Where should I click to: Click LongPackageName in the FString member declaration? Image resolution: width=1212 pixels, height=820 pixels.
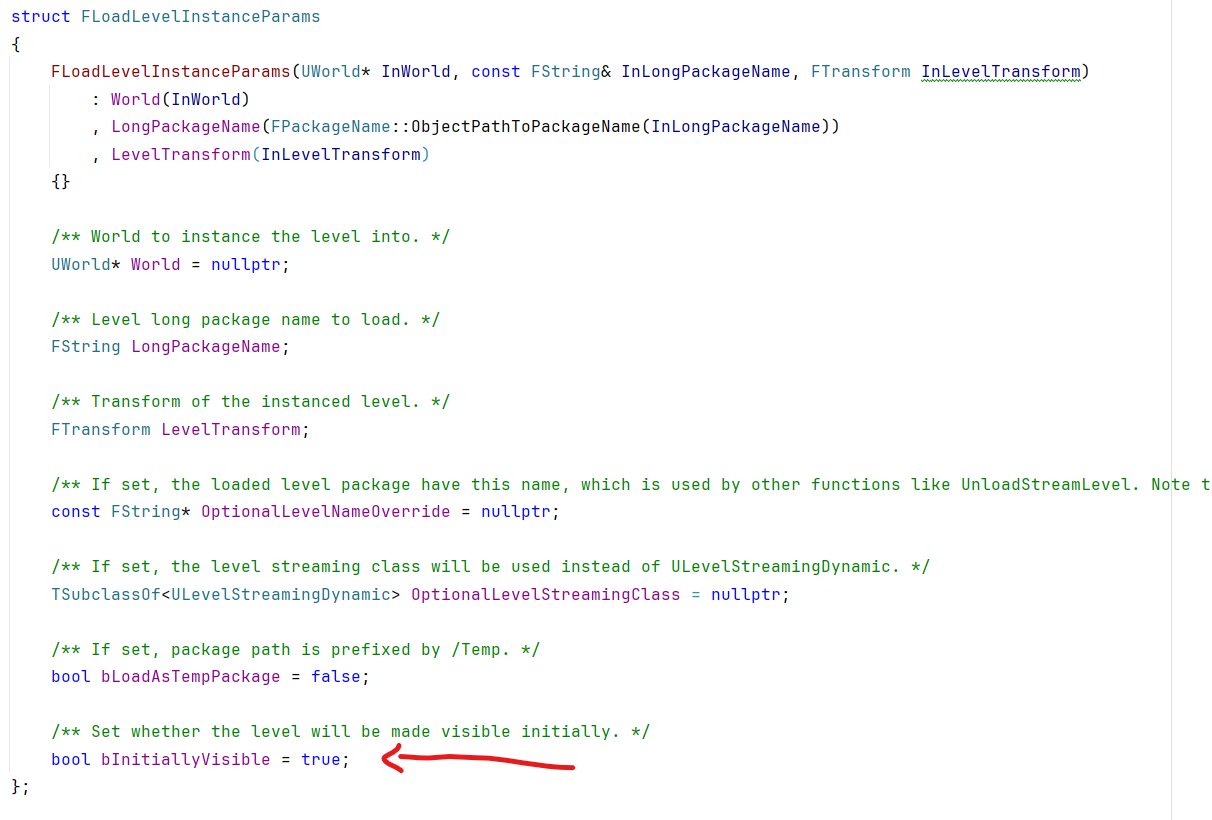coord(206,347)
